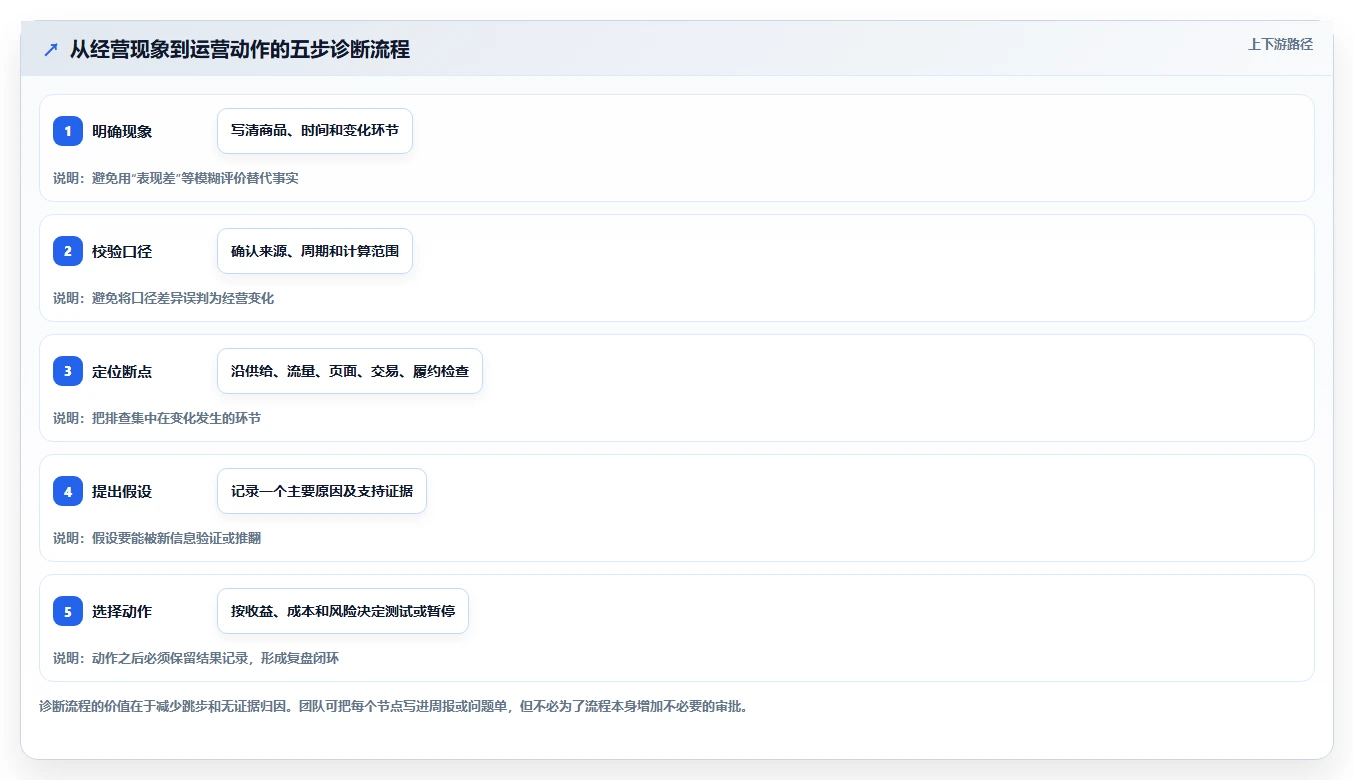Click step number 4 badge
Image resolution: width=1354 pixels, height=780 pixels.
(x=68, y=491)
